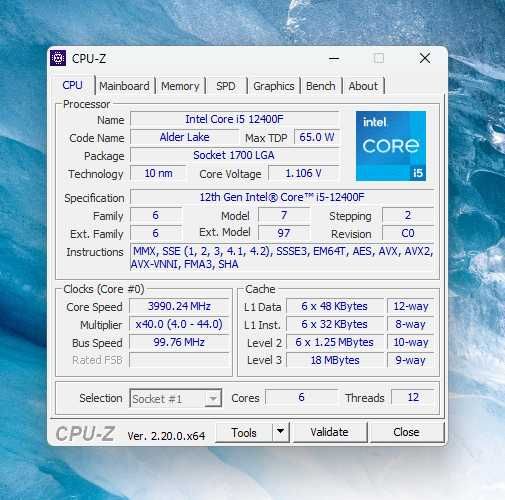Click the Ver. 2.20.0.x64 version text

click(166, 436)
